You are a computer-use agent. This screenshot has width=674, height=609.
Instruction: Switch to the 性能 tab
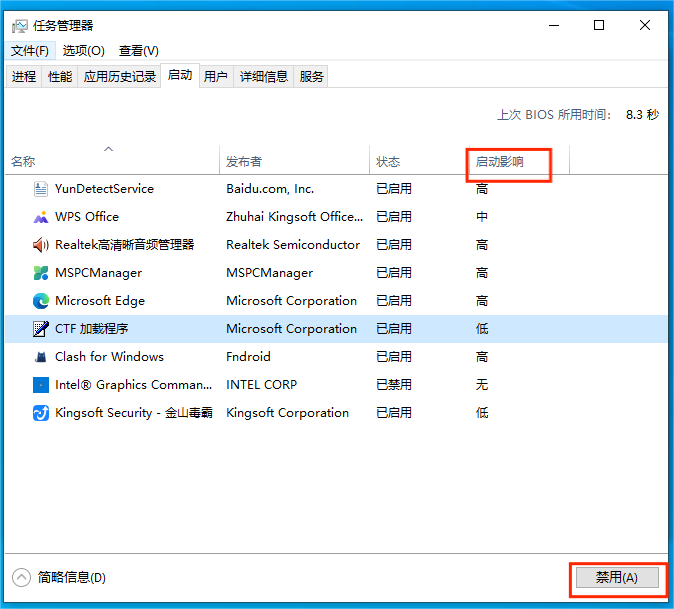tap(60, 76)
